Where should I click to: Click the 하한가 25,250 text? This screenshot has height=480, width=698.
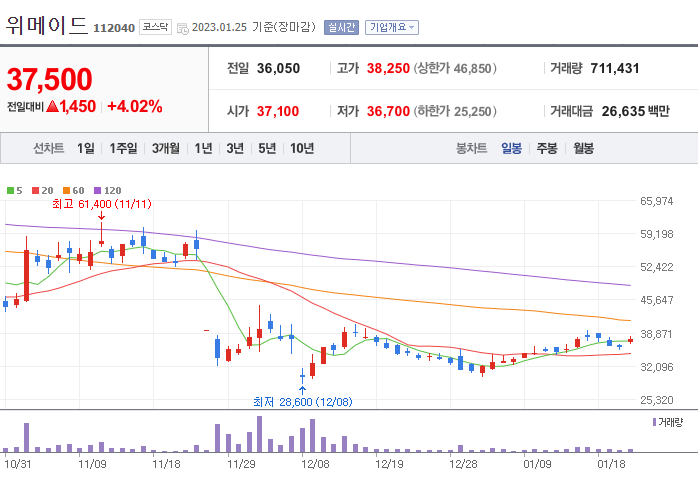(455, 111)
